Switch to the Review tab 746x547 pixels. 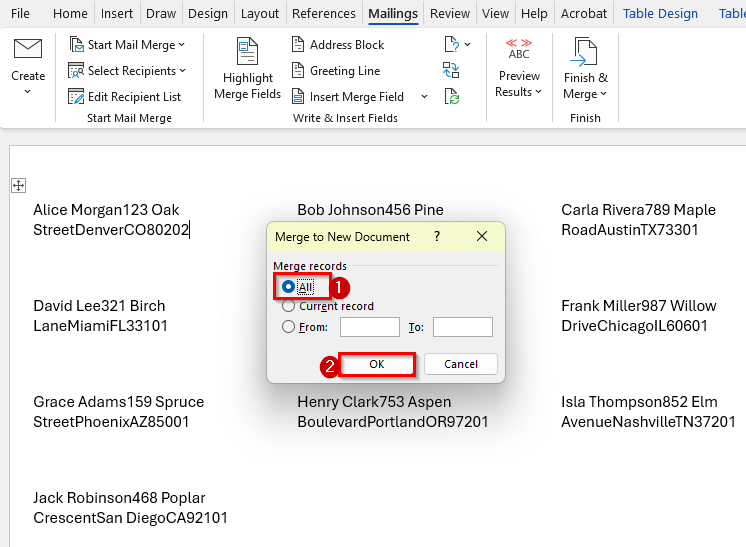point(449,14)
